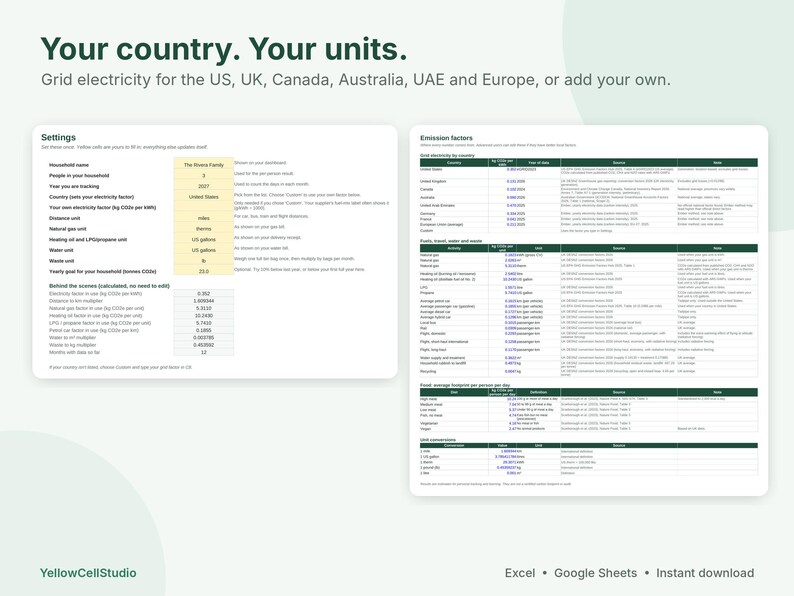This screenshot has width=794, height=596.
Task: Select the Australia country row
Action: tap(588, 198)
